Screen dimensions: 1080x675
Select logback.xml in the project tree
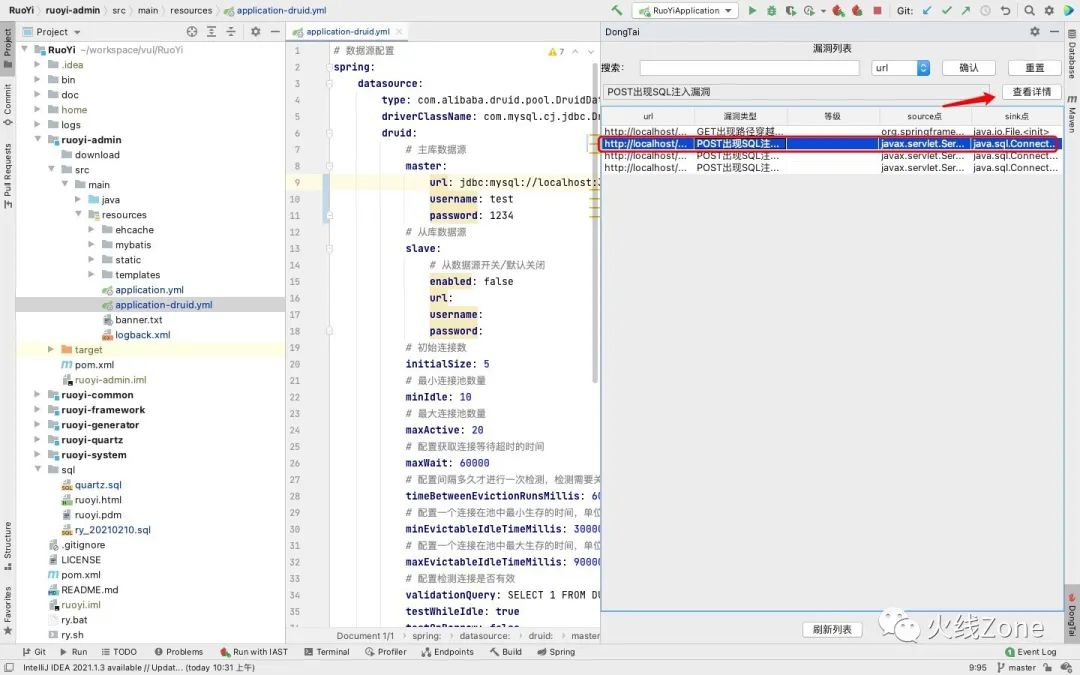[x=142, y=335]
